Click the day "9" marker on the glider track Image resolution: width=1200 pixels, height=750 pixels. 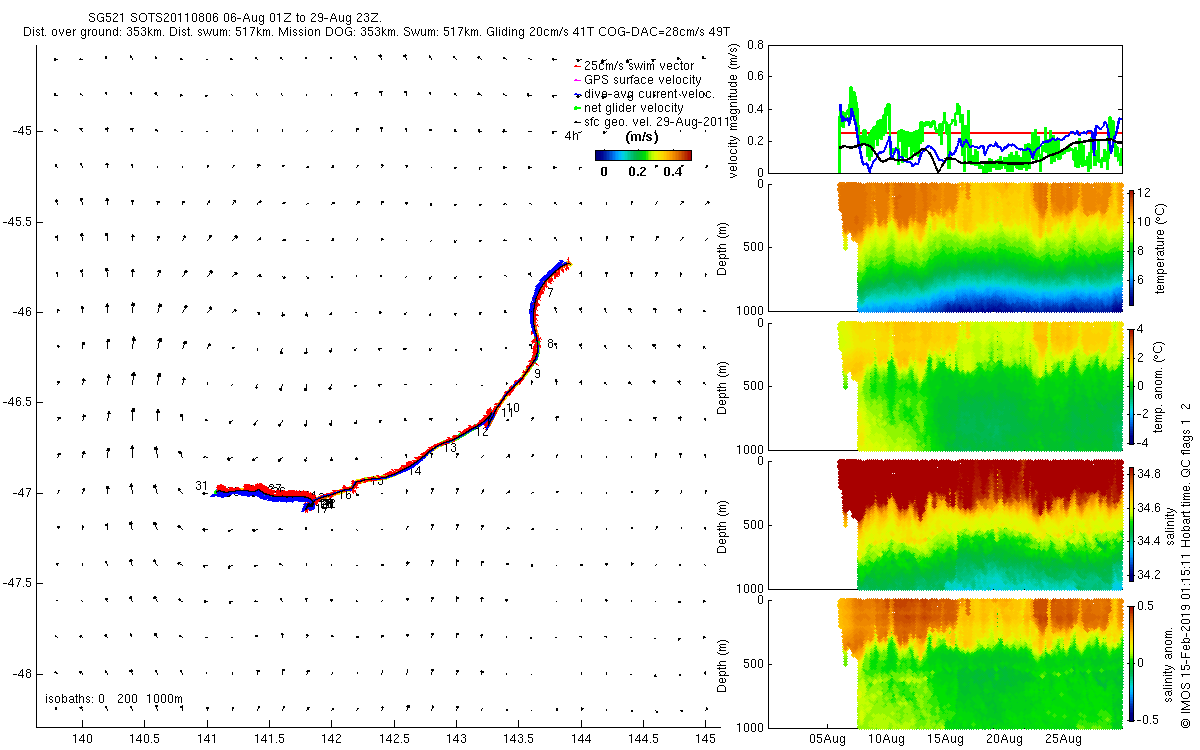[537, 374]
